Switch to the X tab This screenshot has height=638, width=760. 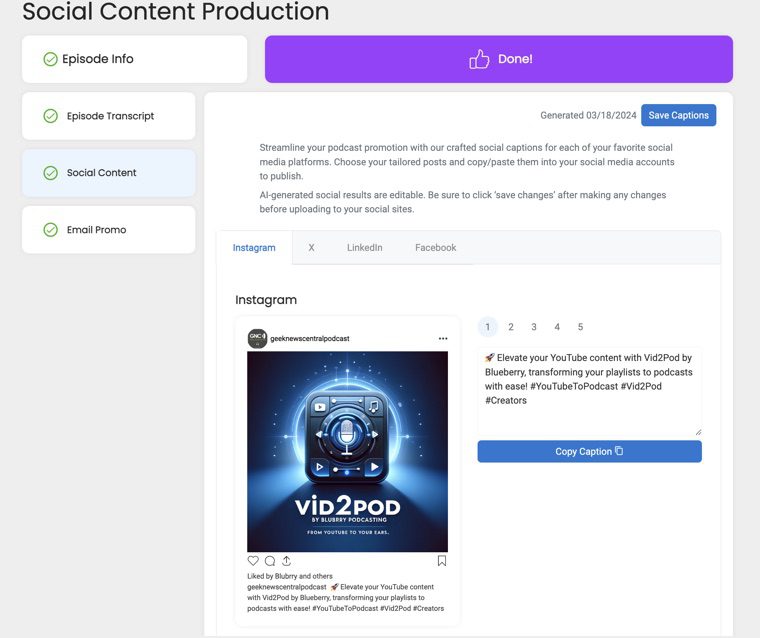tap(311, 248)
